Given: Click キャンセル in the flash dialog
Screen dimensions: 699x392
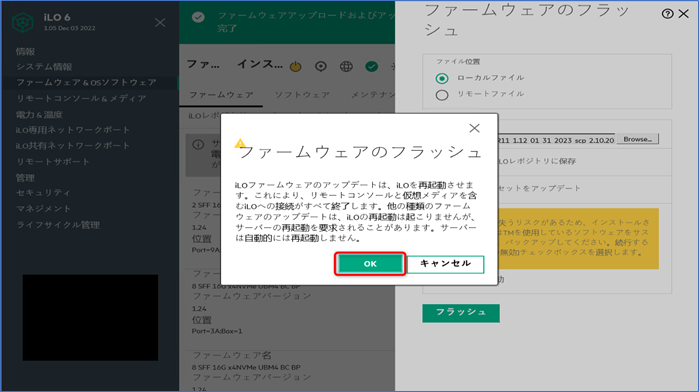Looking at the screenshot, I should coord(445,264).
